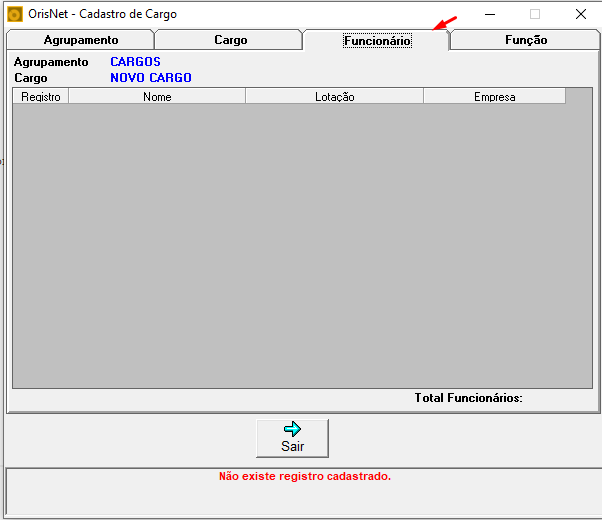
Task: Click the Empresa column header
Action: (494, 96)
